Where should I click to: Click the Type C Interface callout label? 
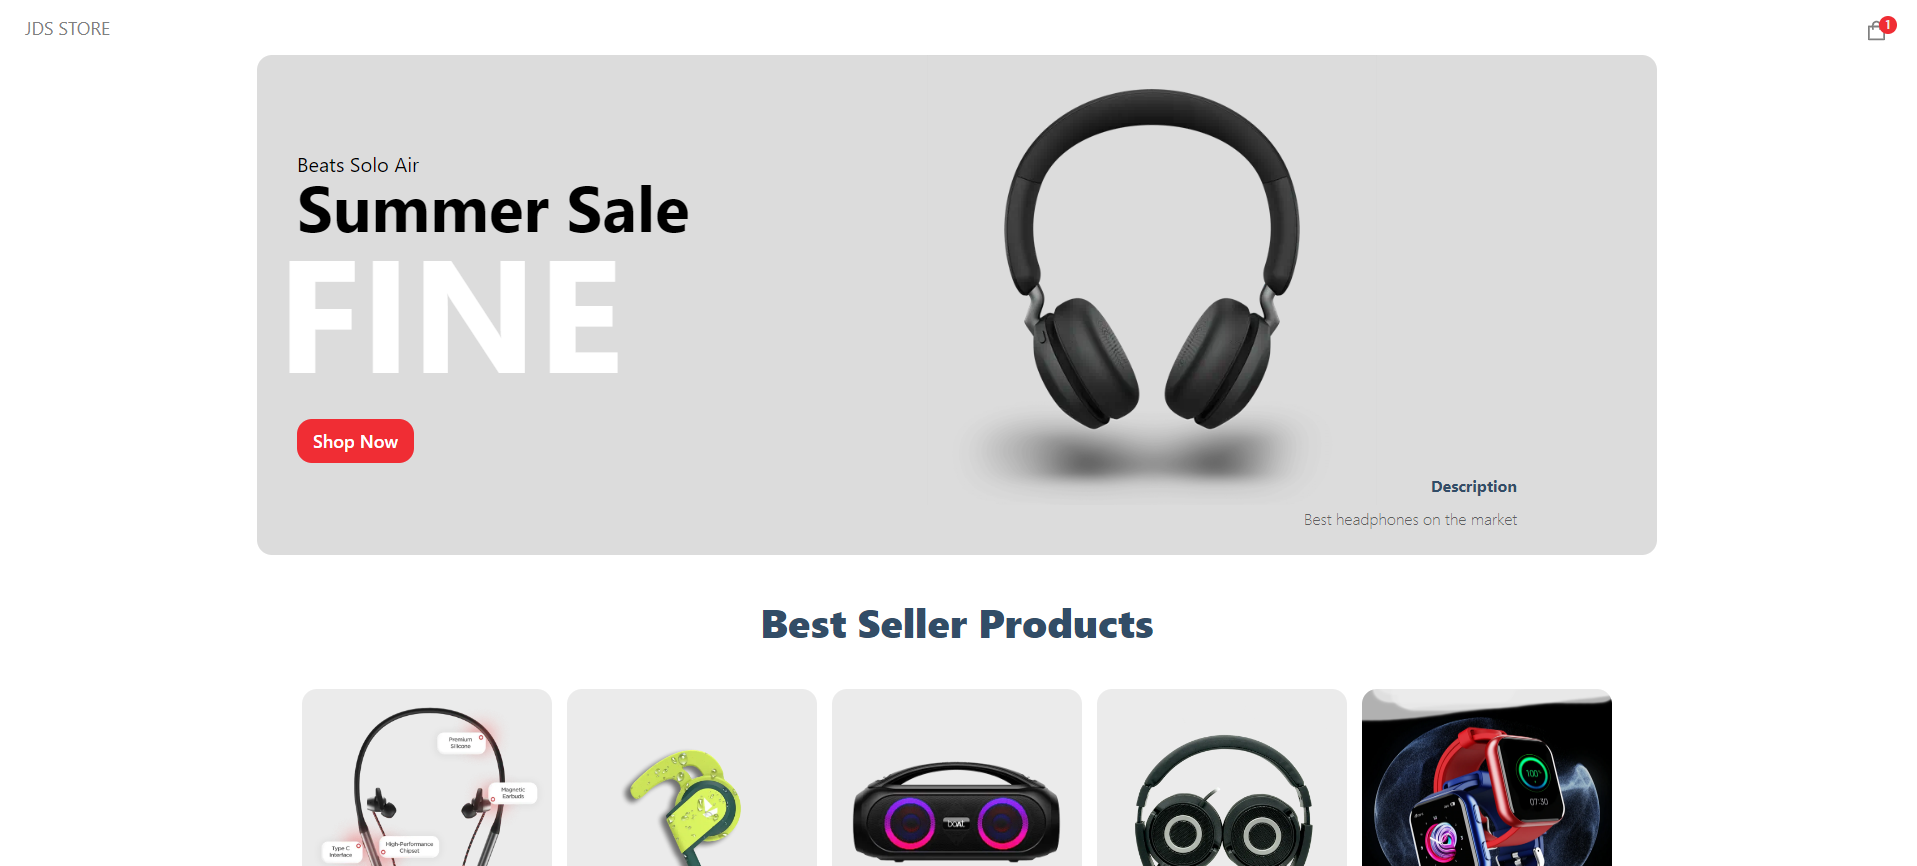click(342, 851)
